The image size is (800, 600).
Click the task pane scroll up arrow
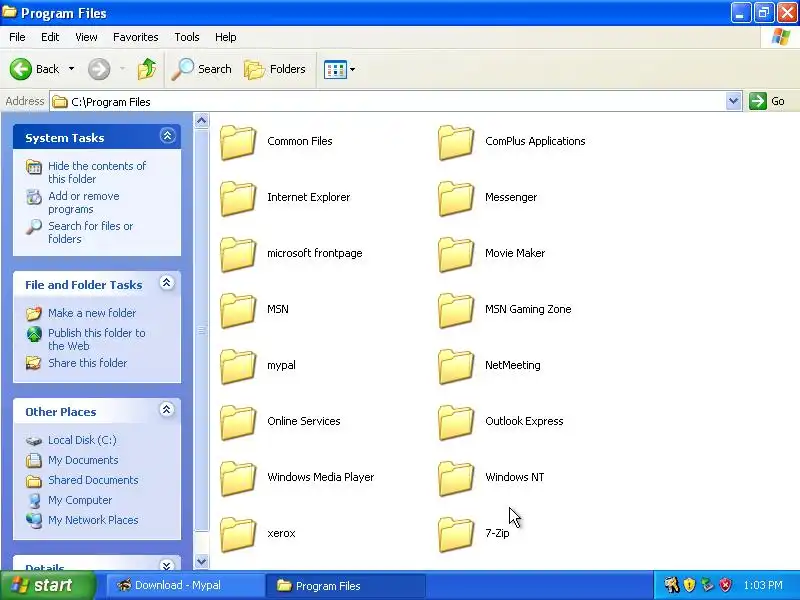click(202, 121)
